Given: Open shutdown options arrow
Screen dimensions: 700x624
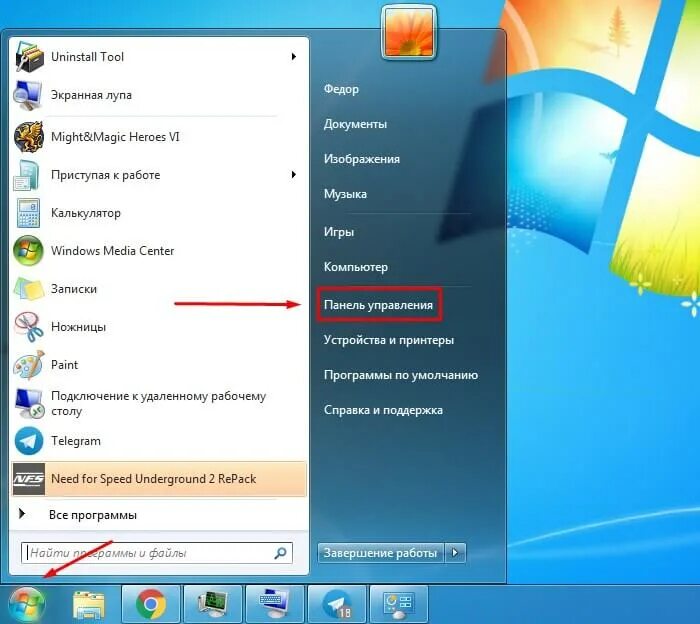Looking at the screenshot, I should tap(455, 553).
